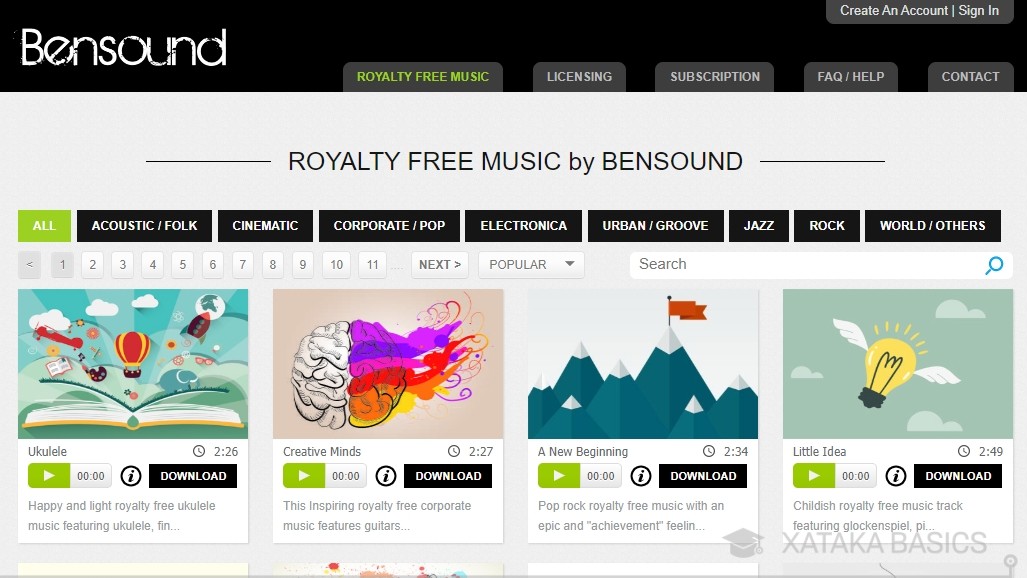Show info for the Ukulele track
1027x578 pixels.
(x=131, y=476)
